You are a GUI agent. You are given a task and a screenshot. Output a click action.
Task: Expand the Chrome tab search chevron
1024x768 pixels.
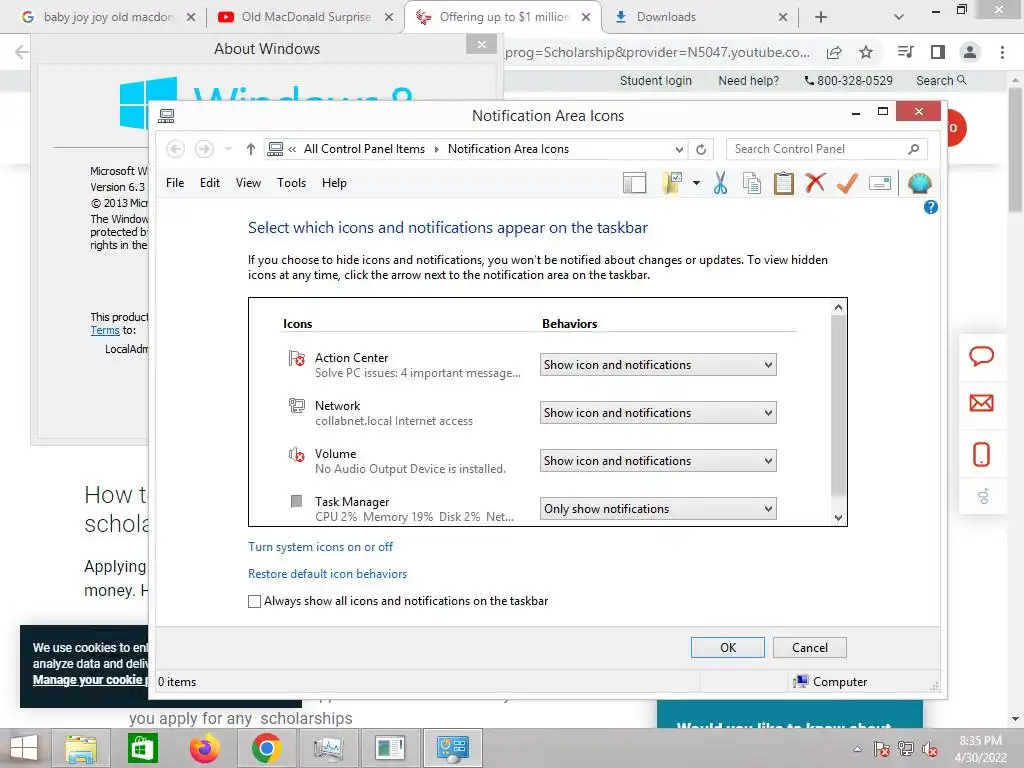[x=899, y=17]
